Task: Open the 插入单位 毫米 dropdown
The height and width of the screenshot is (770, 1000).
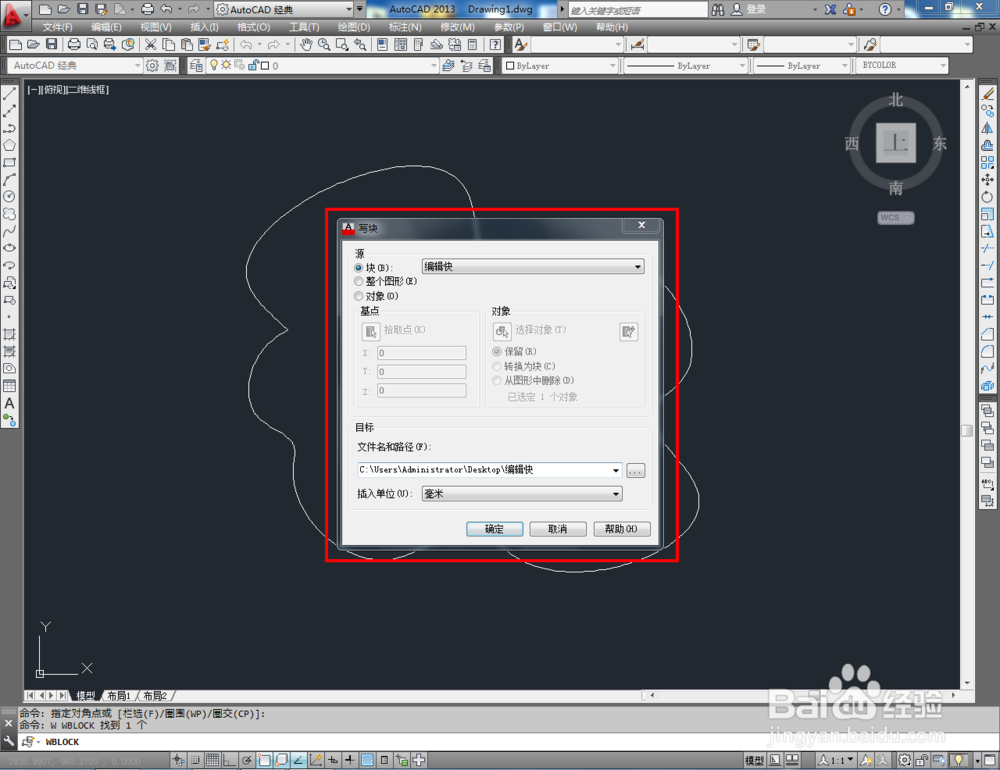Action: (x=522, y=494)
